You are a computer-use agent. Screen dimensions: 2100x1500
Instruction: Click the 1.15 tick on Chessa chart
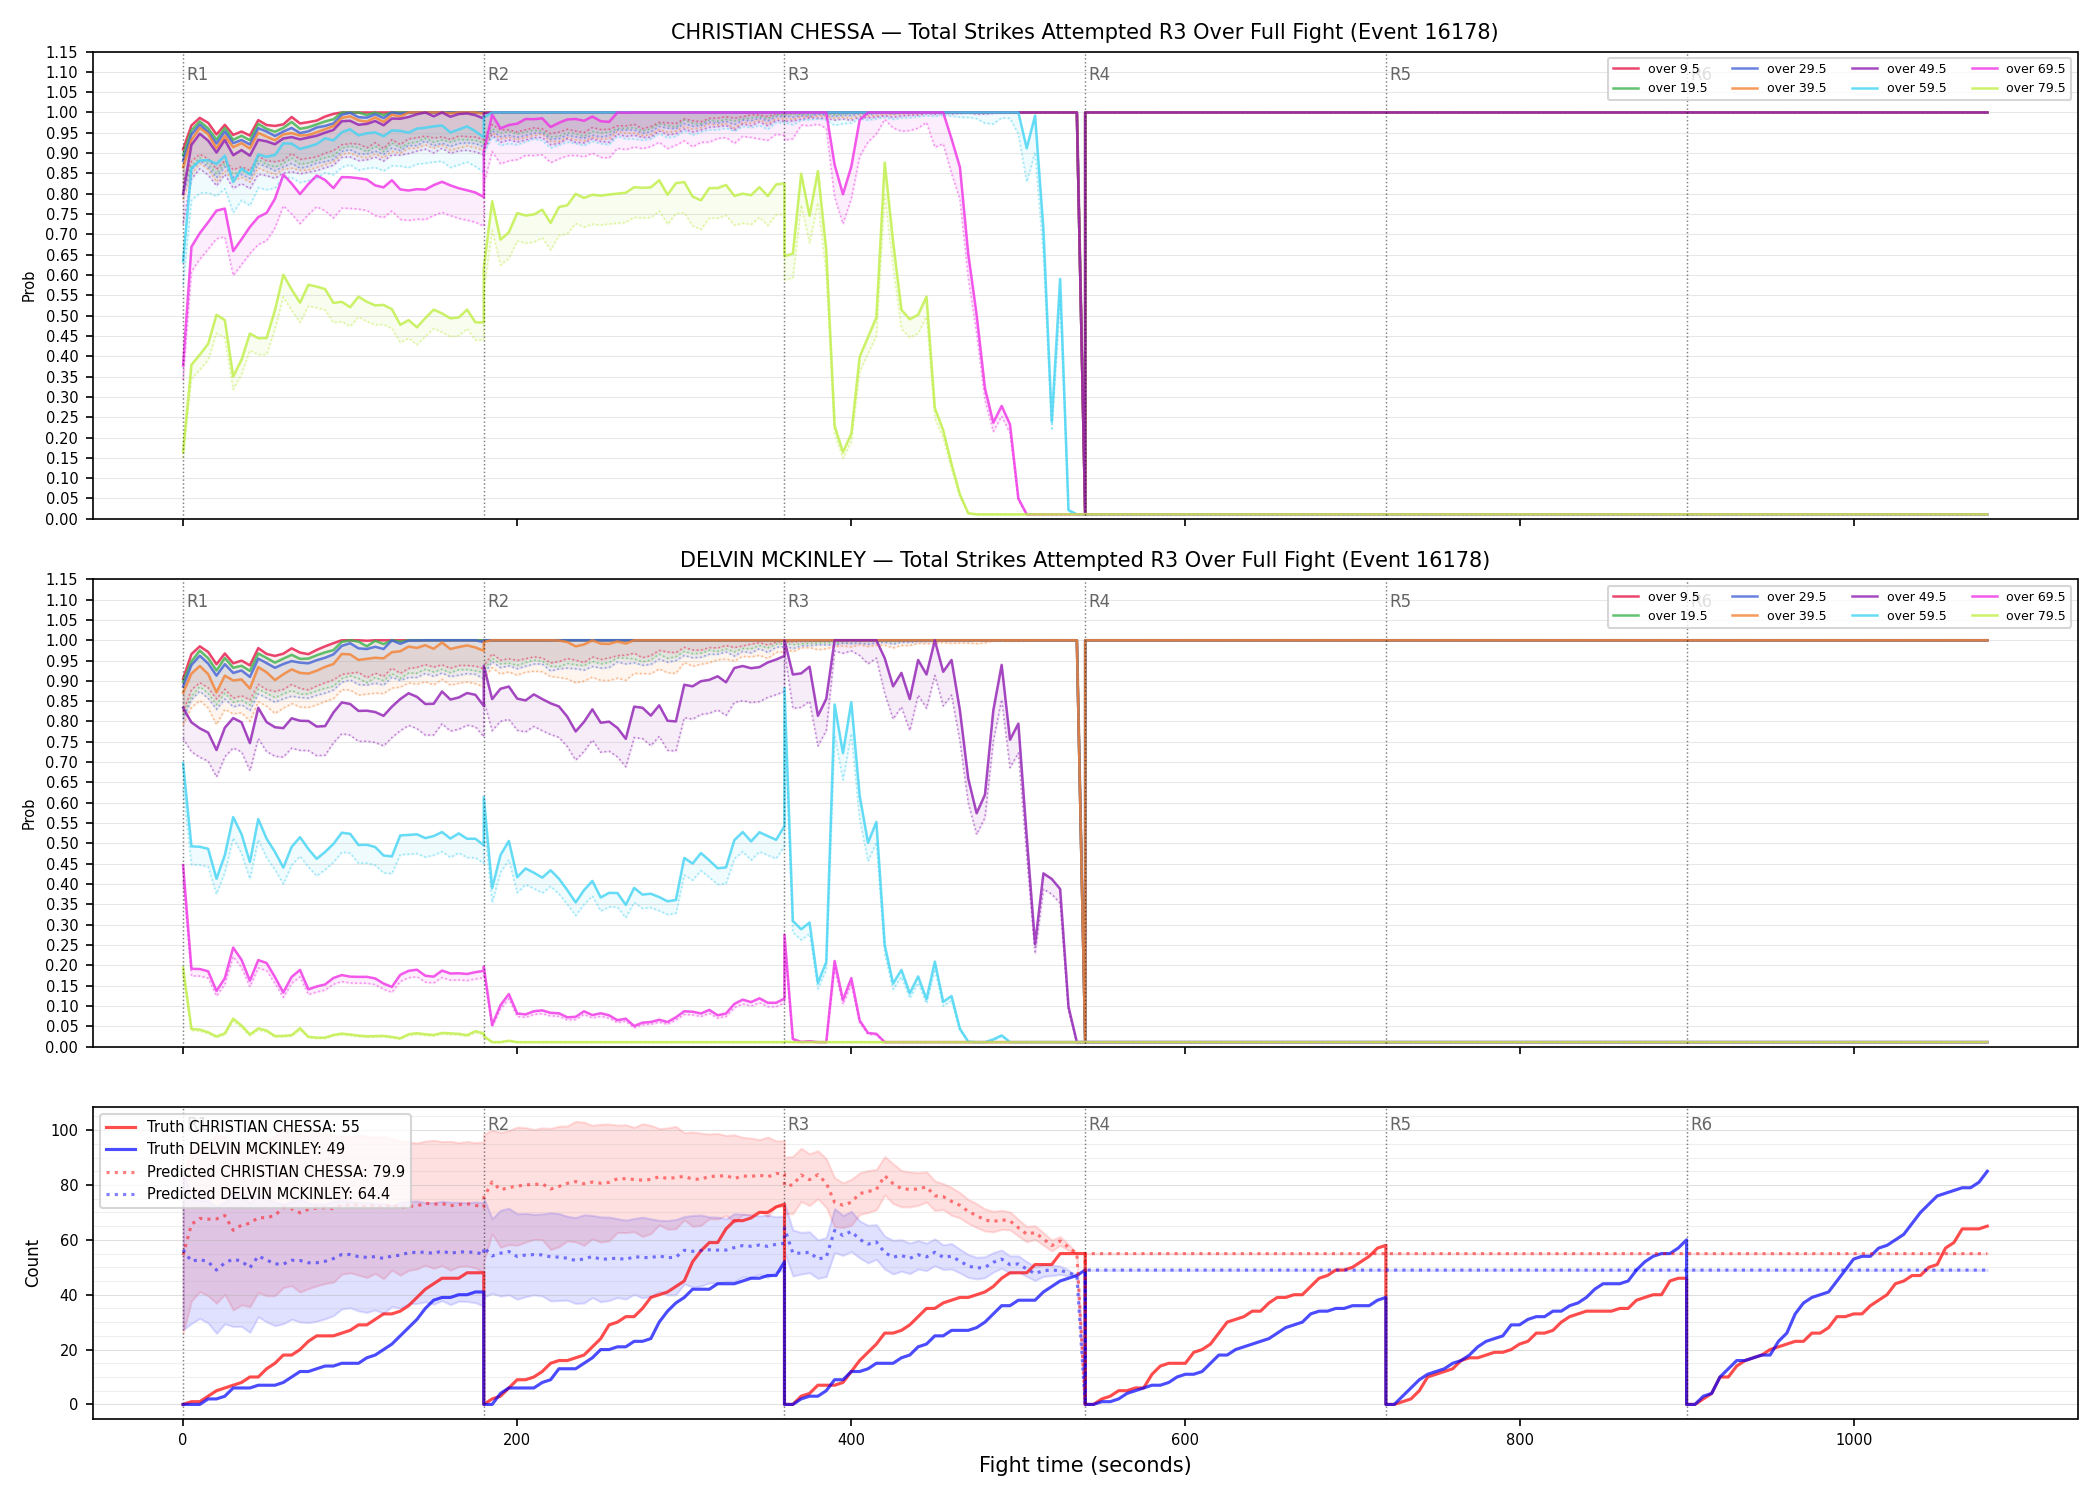pos(61,52)
